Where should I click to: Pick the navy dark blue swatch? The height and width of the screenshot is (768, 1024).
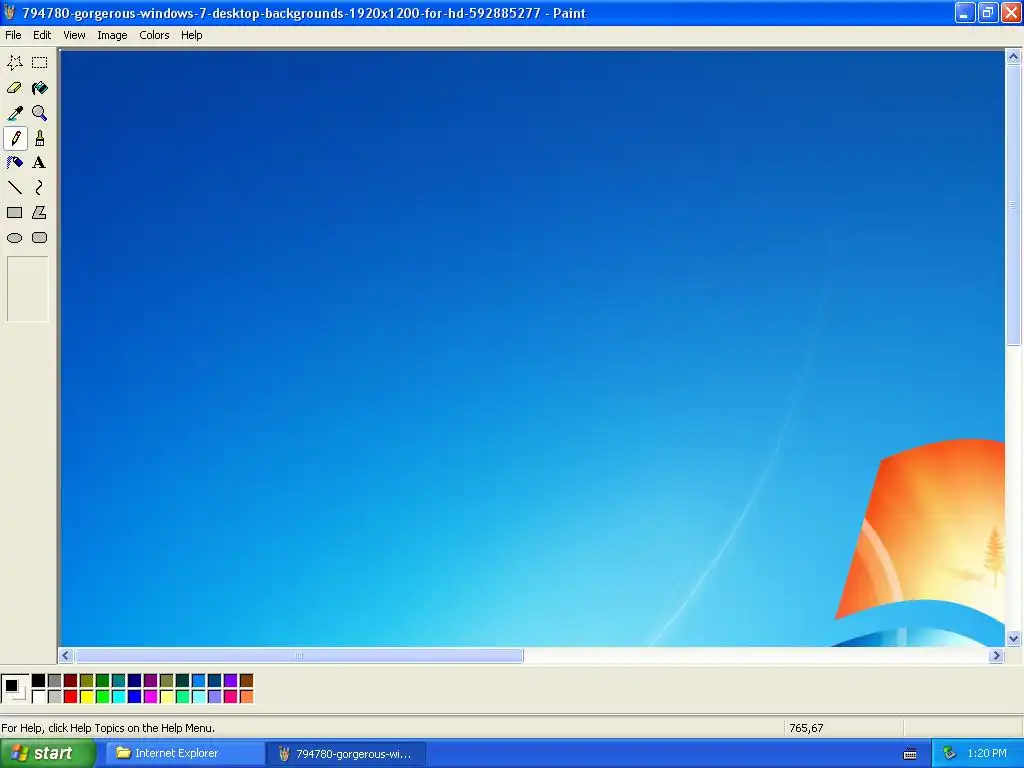(135, 681)
